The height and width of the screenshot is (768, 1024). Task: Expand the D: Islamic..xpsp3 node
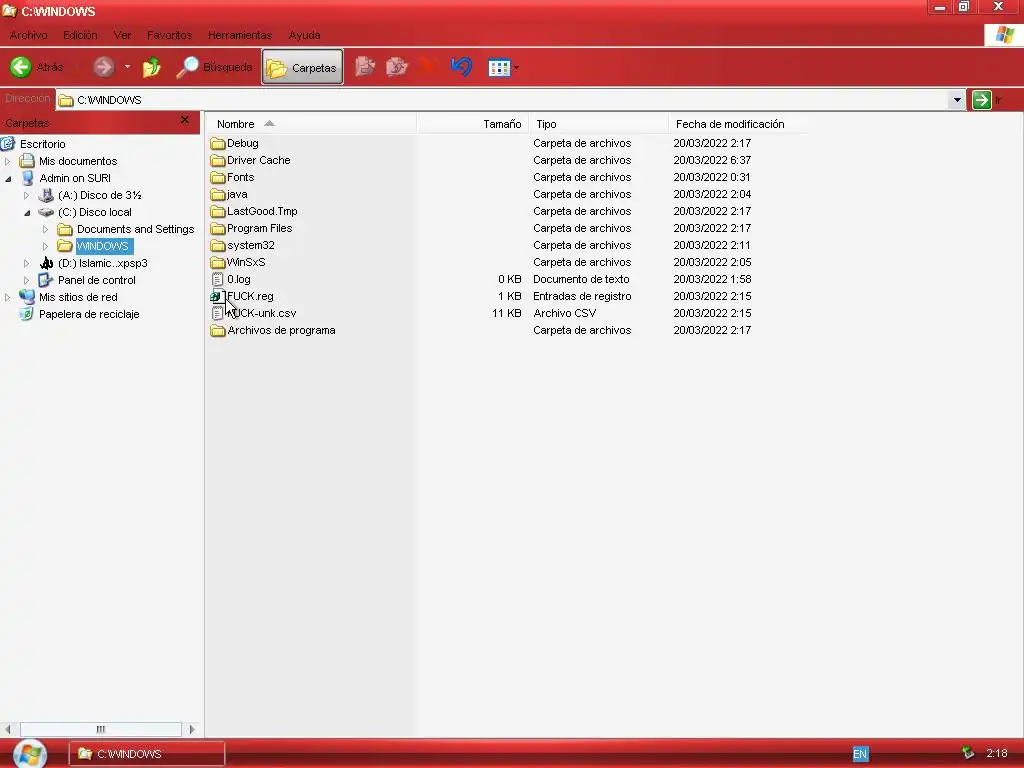point(26,263)
